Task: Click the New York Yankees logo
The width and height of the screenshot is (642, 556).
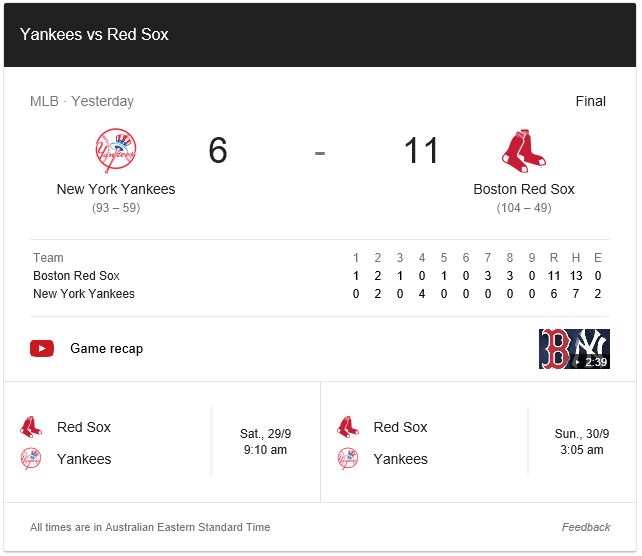Action: pos(115,151)
